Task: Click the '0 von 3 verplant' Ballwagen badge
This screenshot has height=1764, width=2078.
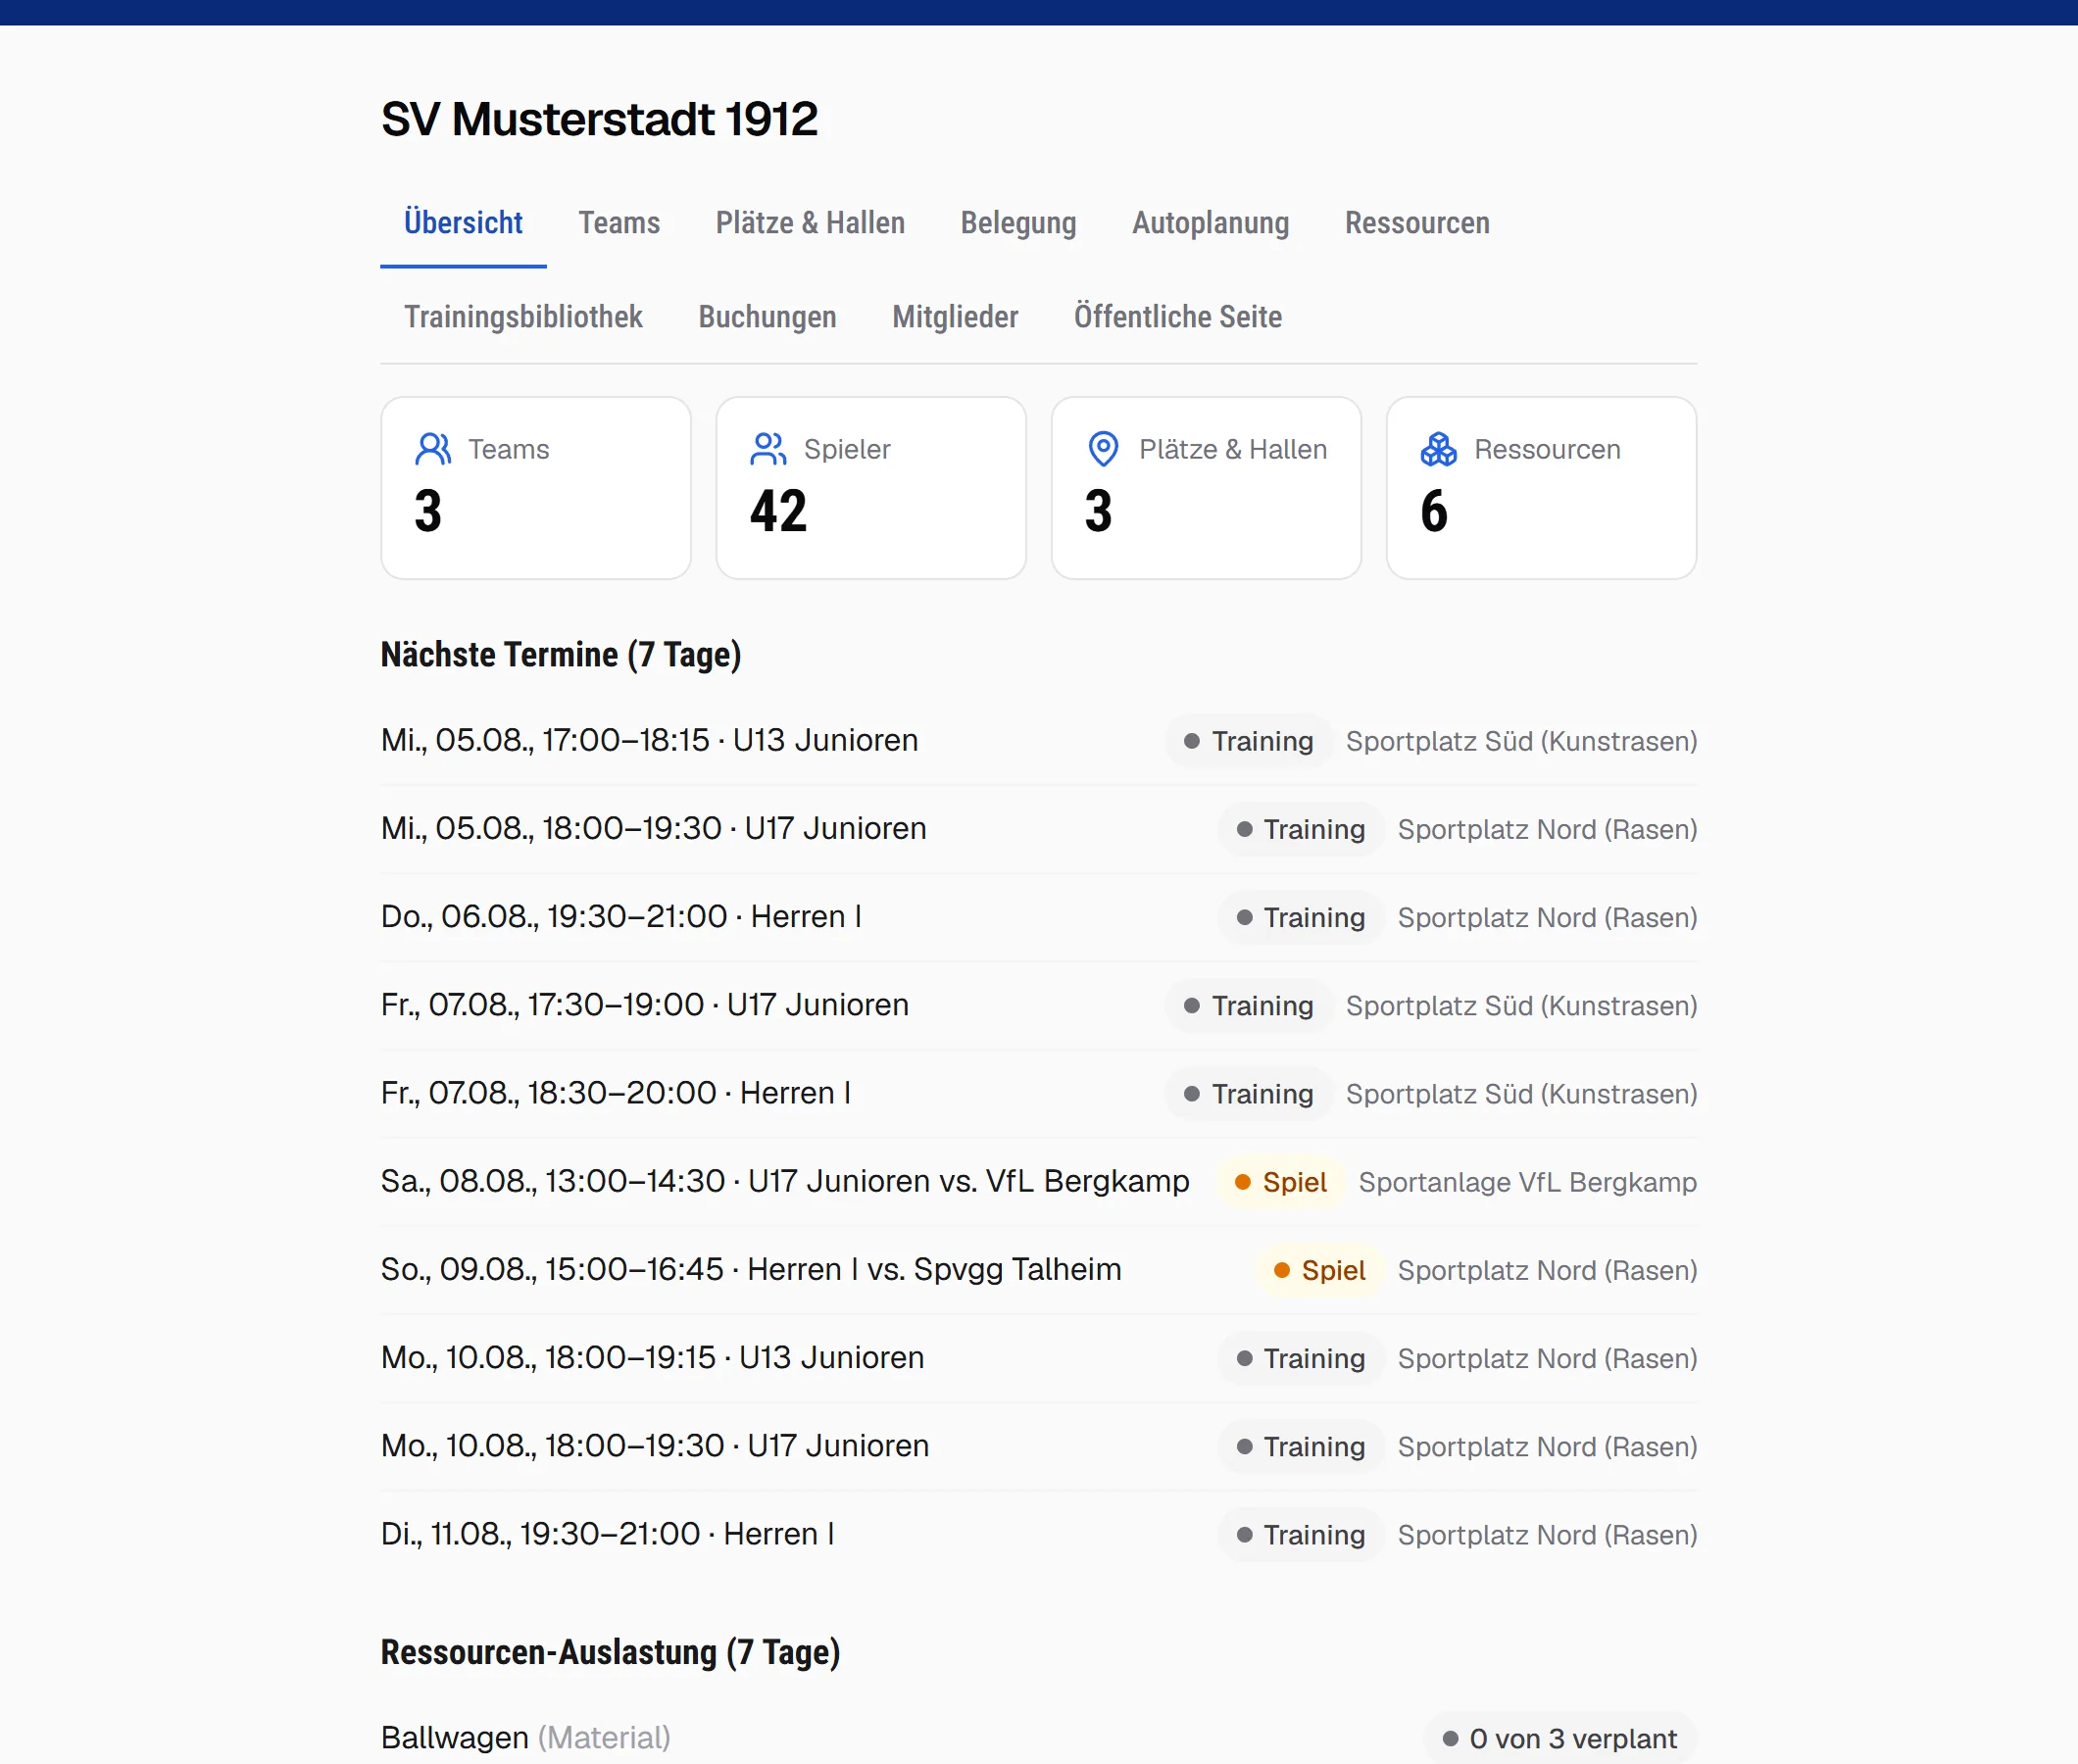Action: point(1560,1738)
